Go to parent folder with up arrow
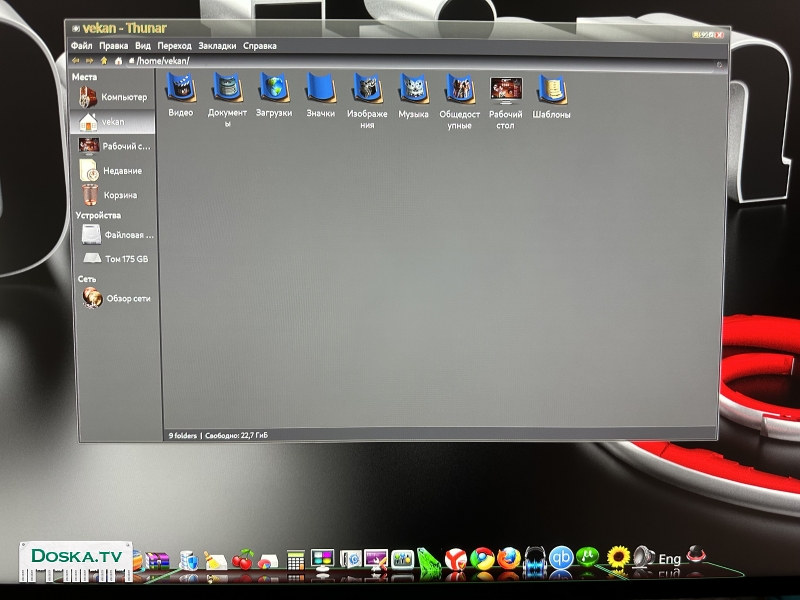Image resolution: width=800 pixels, height=600 pixels. (x=104, y=61)
